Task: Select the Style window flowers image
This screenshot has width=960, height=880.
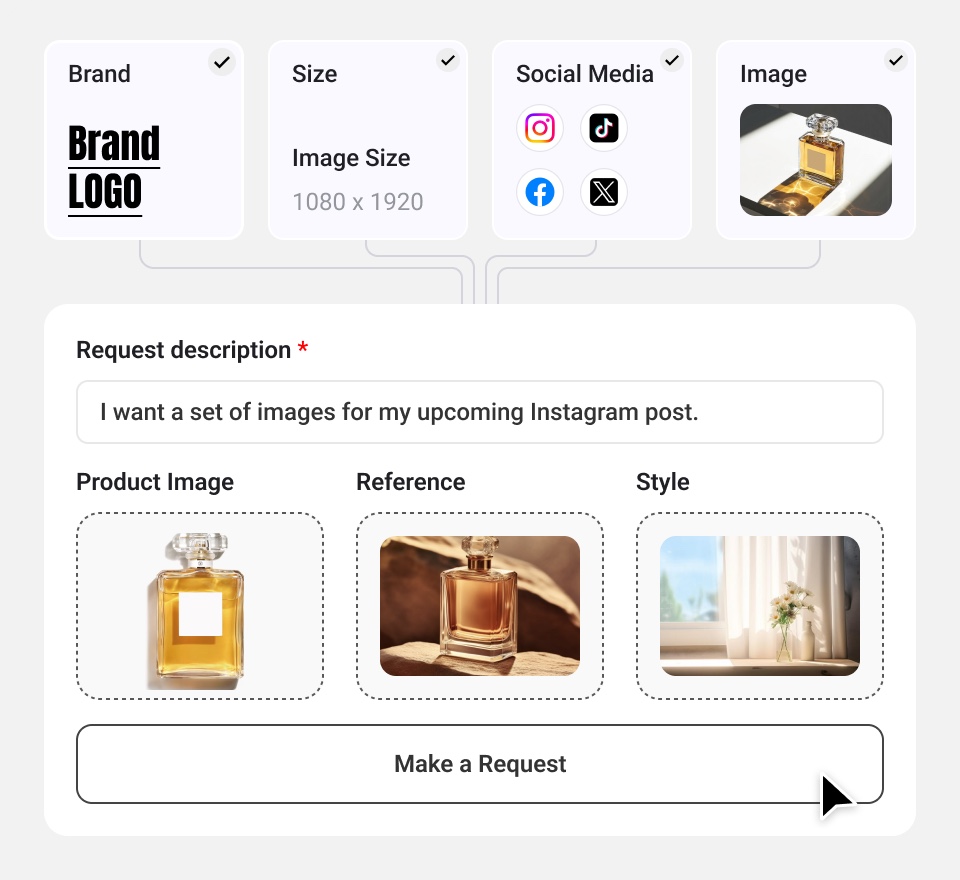Action: (x=760, y=606)
